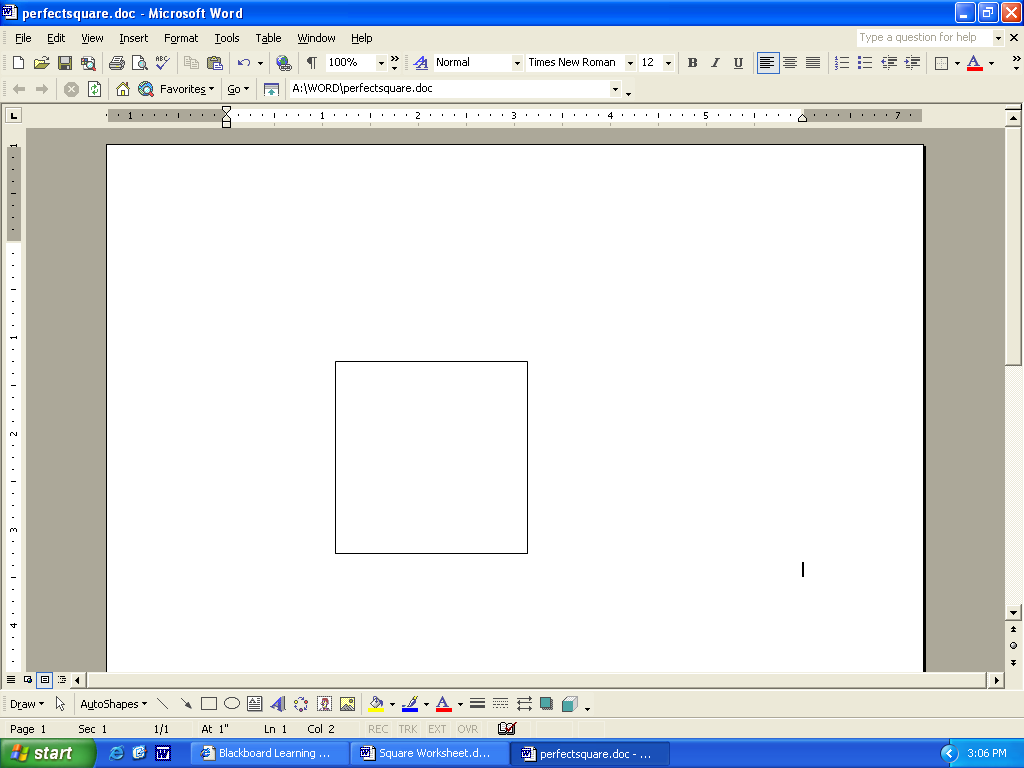Click the Decrease Indent icon
The image size is (1024, 768).
pos(889,63)
